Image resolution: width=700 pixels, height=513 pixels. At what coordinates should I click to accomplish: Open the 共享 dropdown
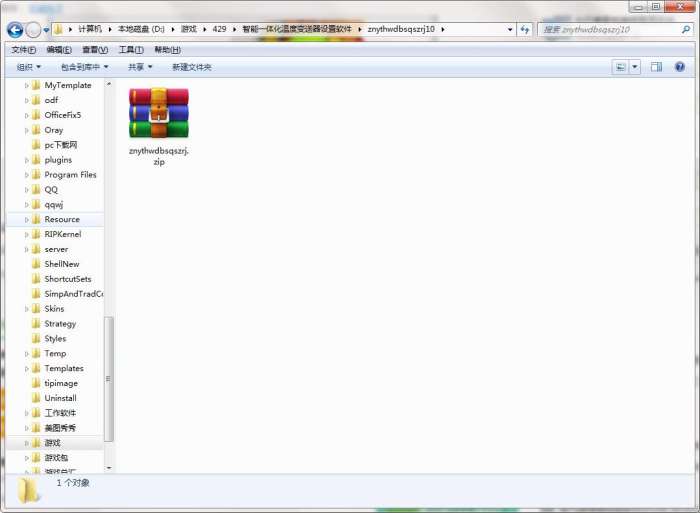click(x=140, y=67)
